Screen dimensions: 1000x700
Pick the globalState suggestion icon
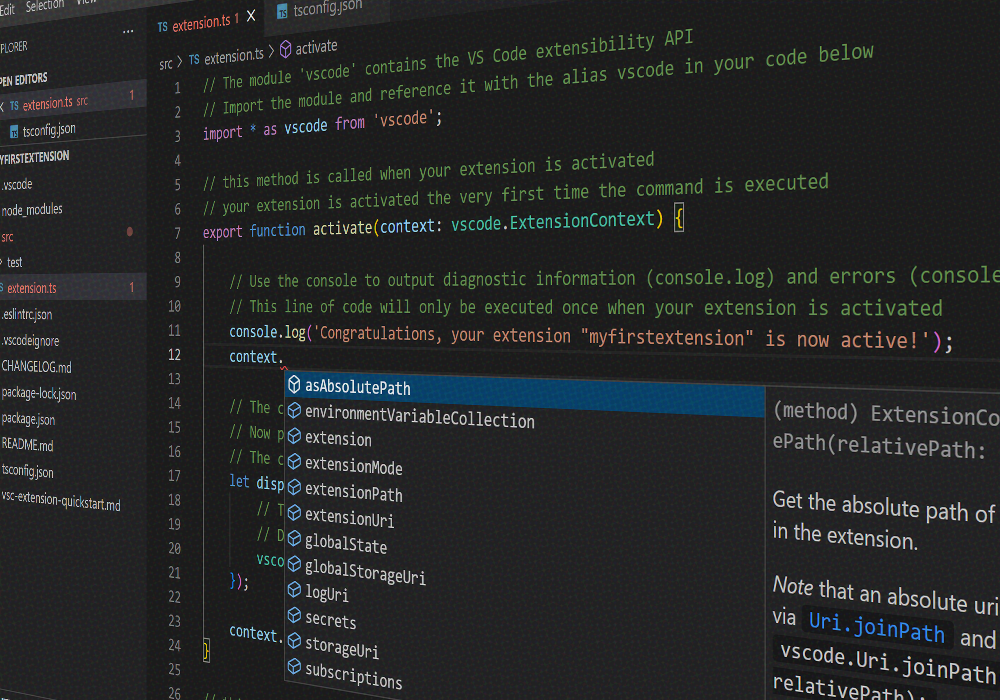294,539
